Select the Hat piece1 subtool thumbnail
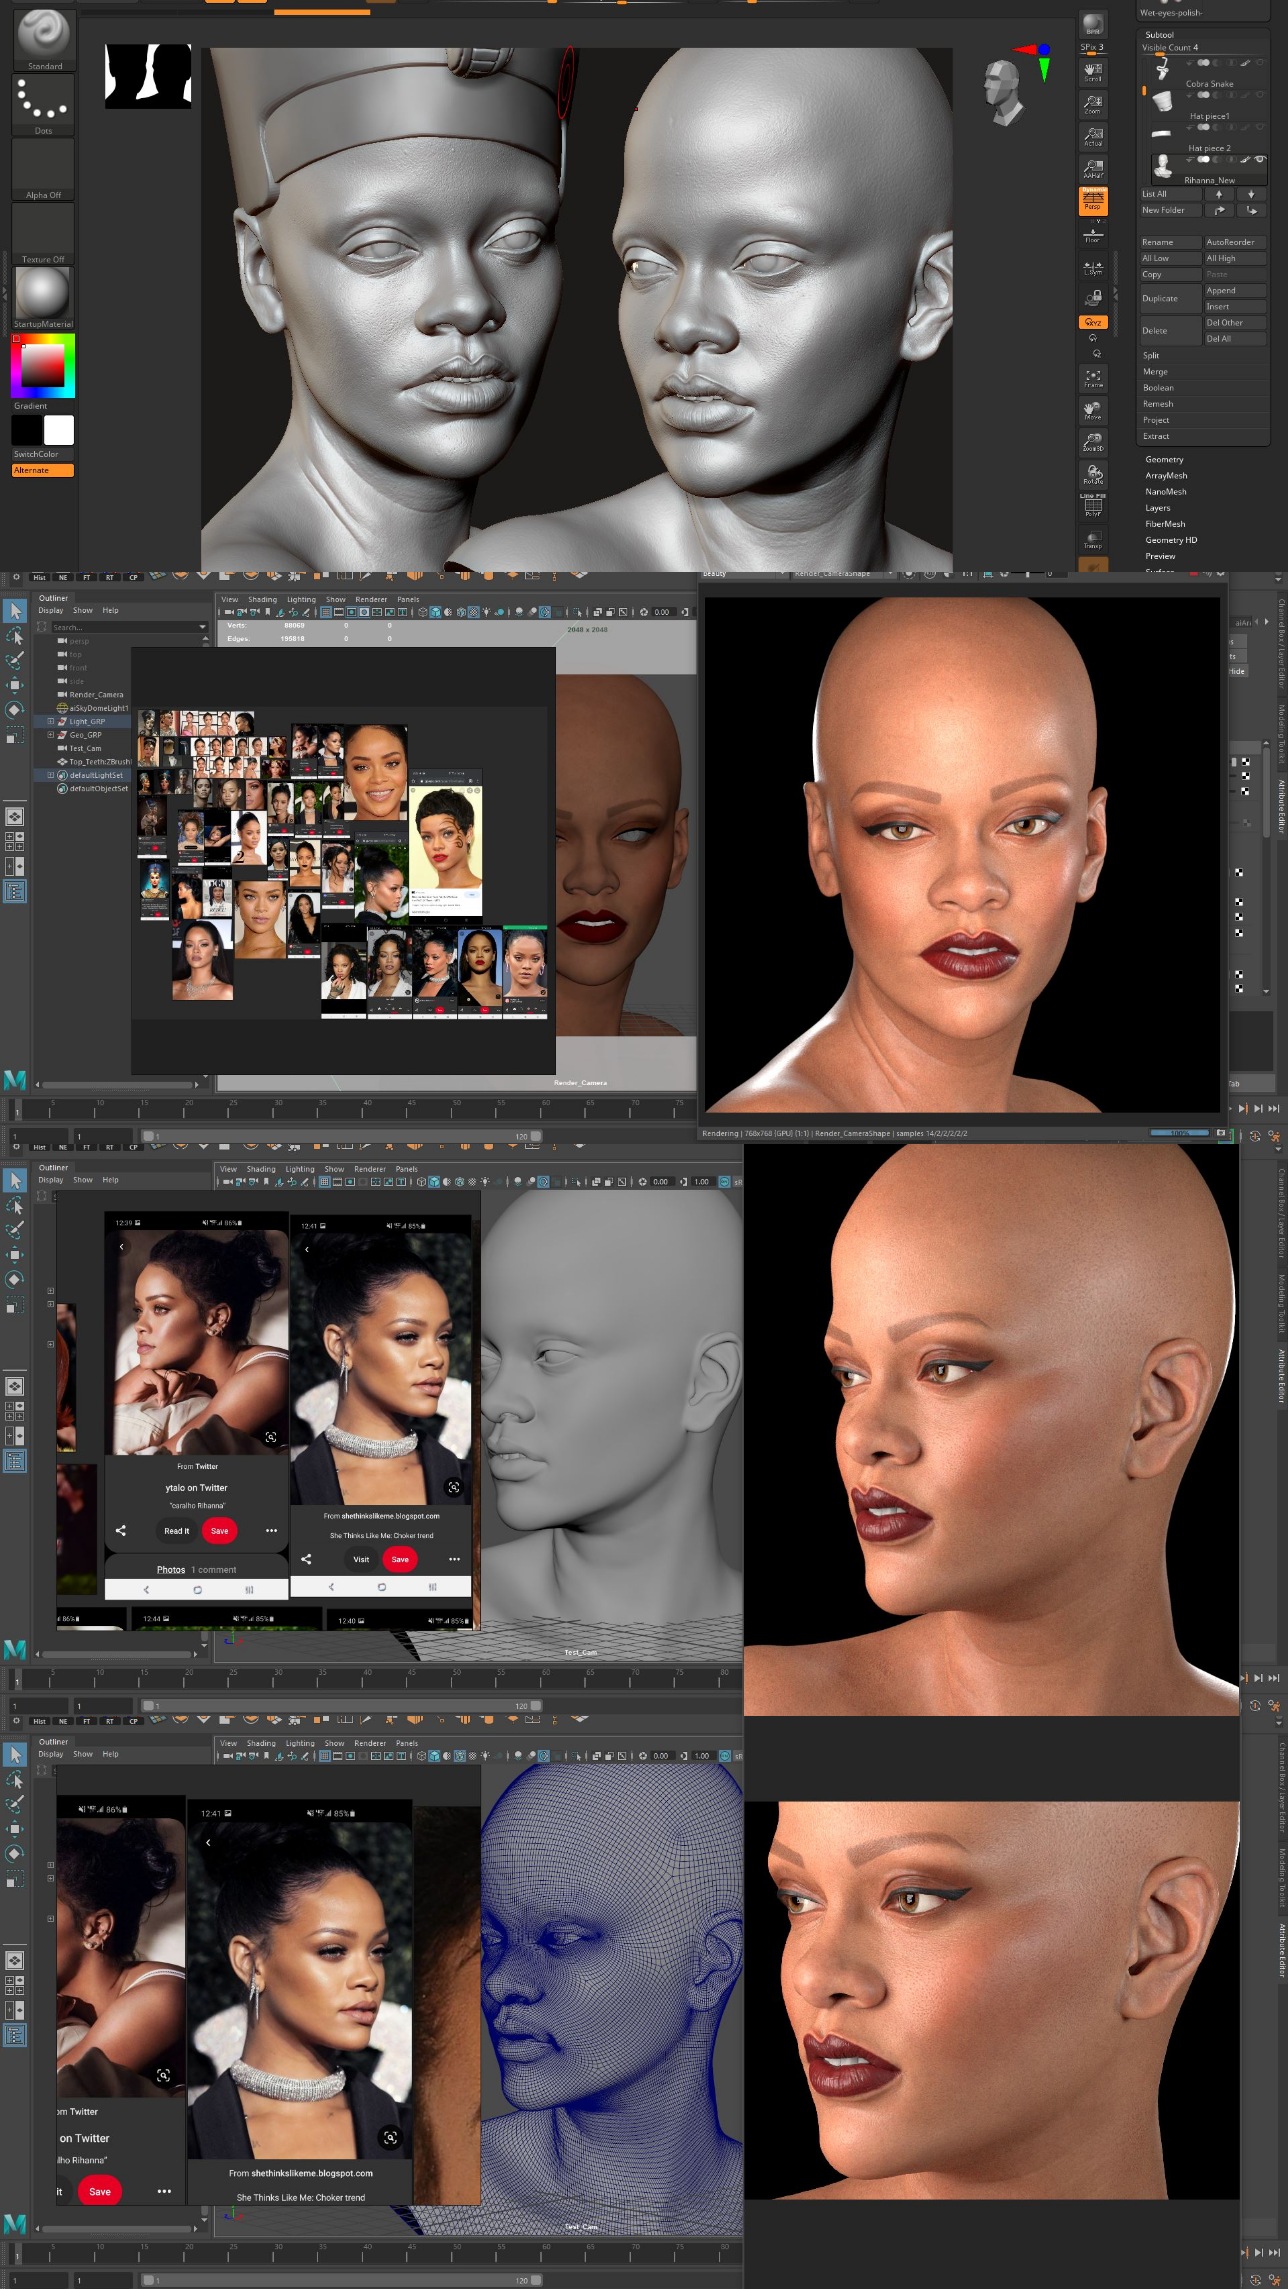This screenshot has height=2289, width=1288. pyautogui.click(x=1162, y=100)
